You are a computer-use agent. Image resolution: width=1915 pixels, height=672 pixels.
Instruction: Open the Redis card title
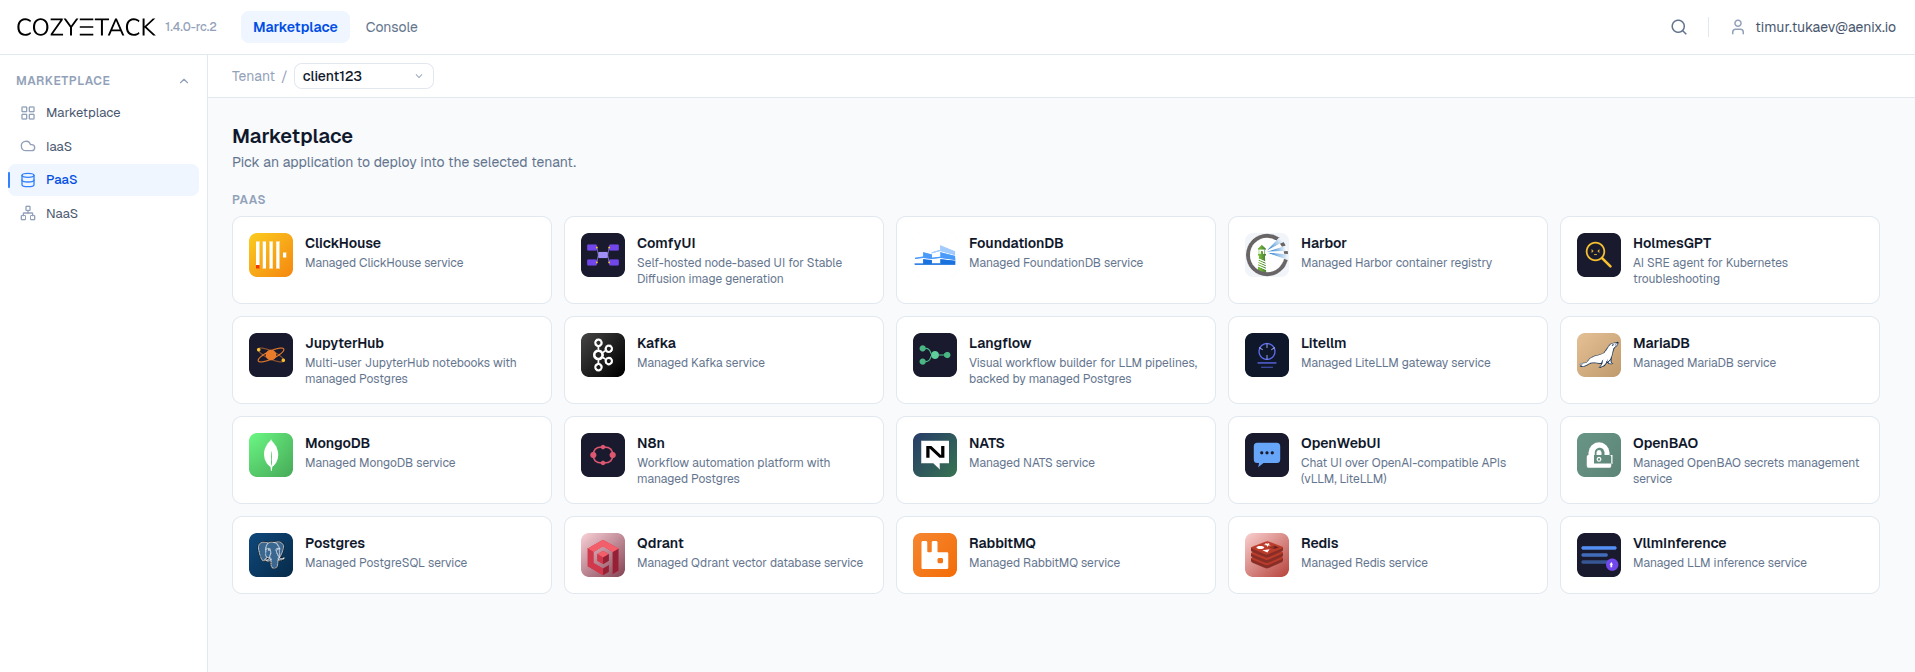(1319, 543)
